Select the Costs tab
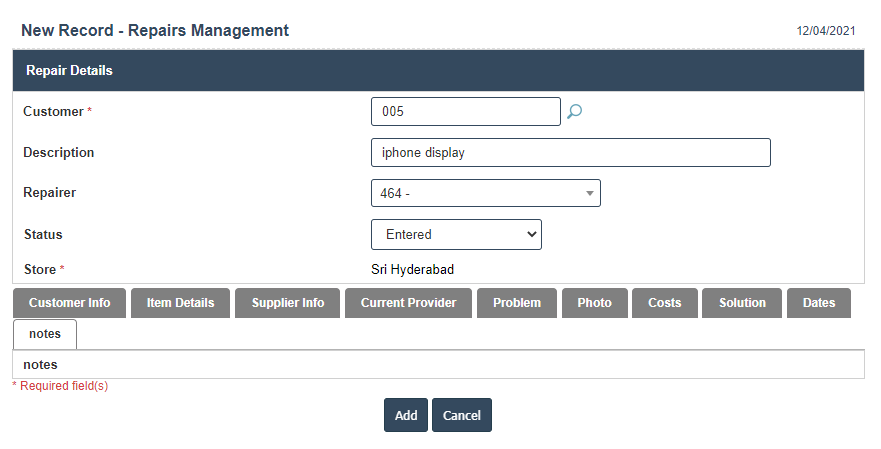The image size is (881, 449). (665, 303)
